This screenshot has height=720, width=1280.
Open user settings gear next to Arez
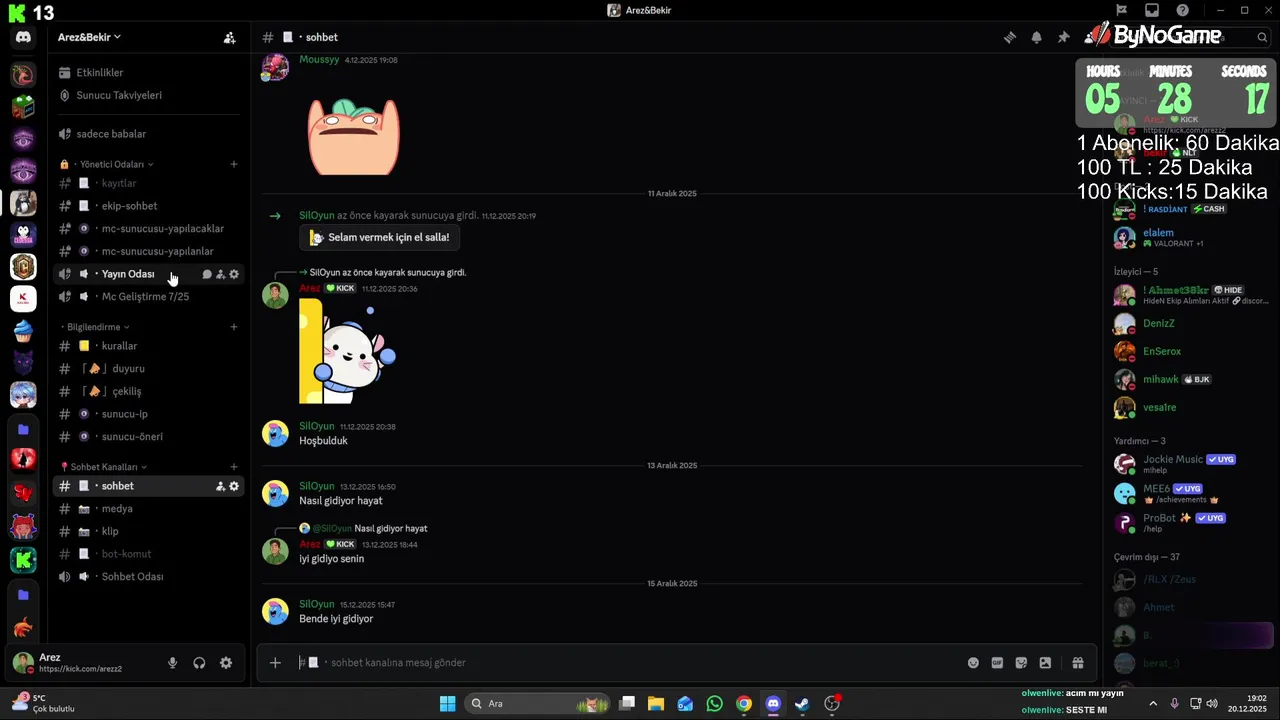(x=226, y=663)
